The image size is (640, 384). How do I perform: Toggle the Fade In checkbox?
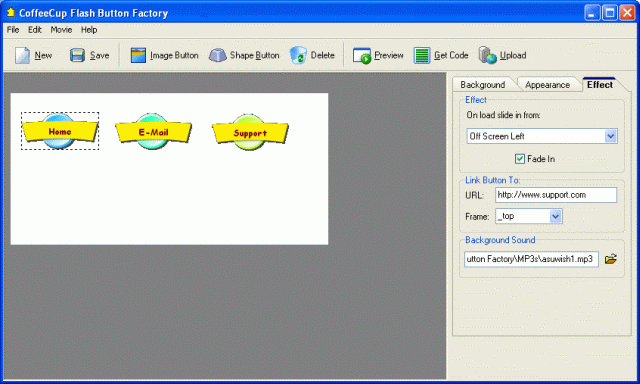[520, 159]
